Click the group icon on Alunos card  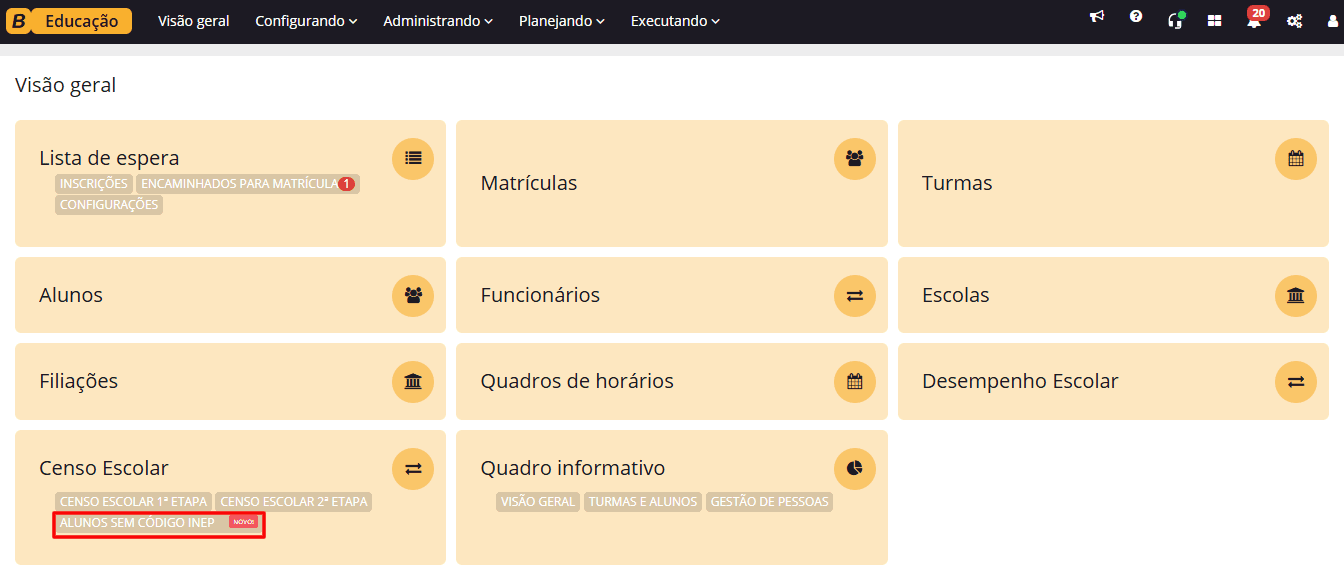point(413,295)
